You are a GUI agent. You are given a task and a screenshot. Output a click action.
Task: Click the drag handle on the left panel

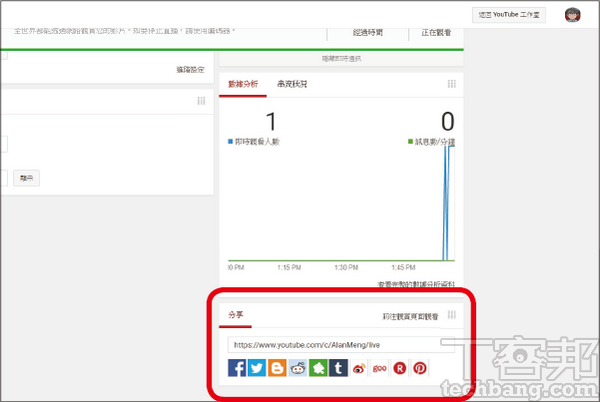201,101
